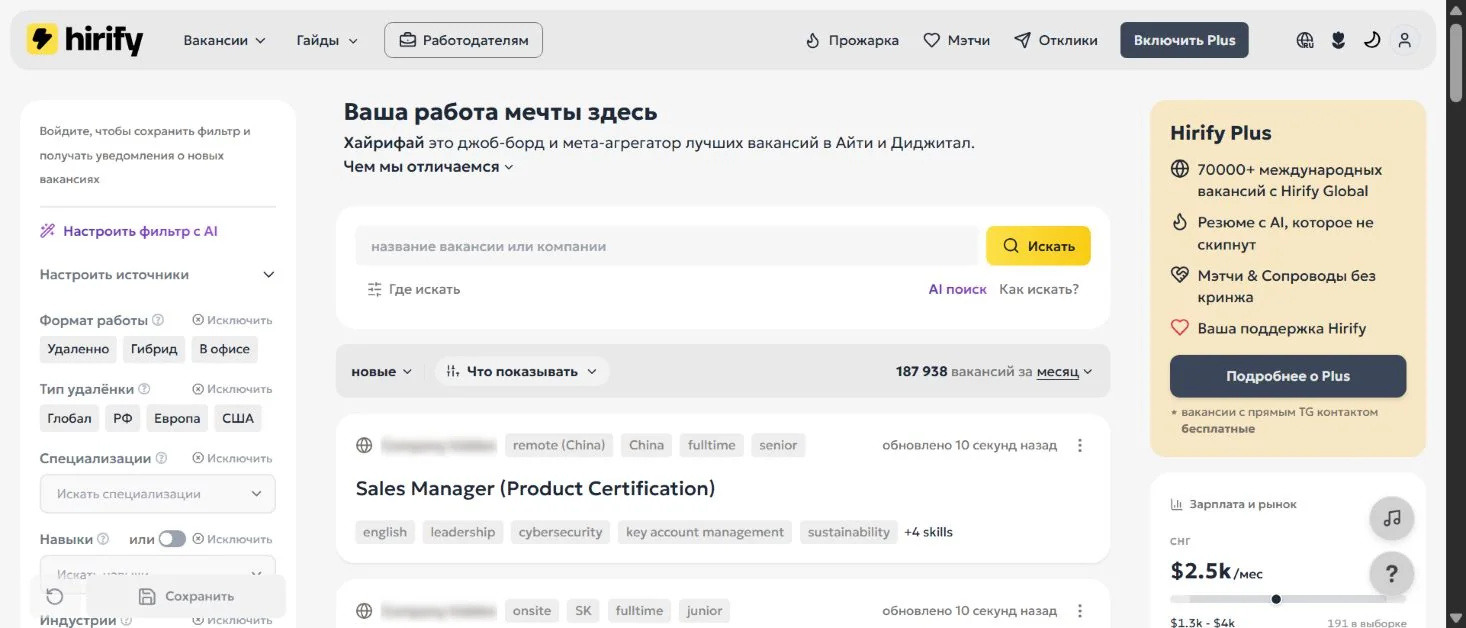Screen dimensions: 1466x628
Task: Click globe icon on the onsite SK card
Action: click(364, 610)
